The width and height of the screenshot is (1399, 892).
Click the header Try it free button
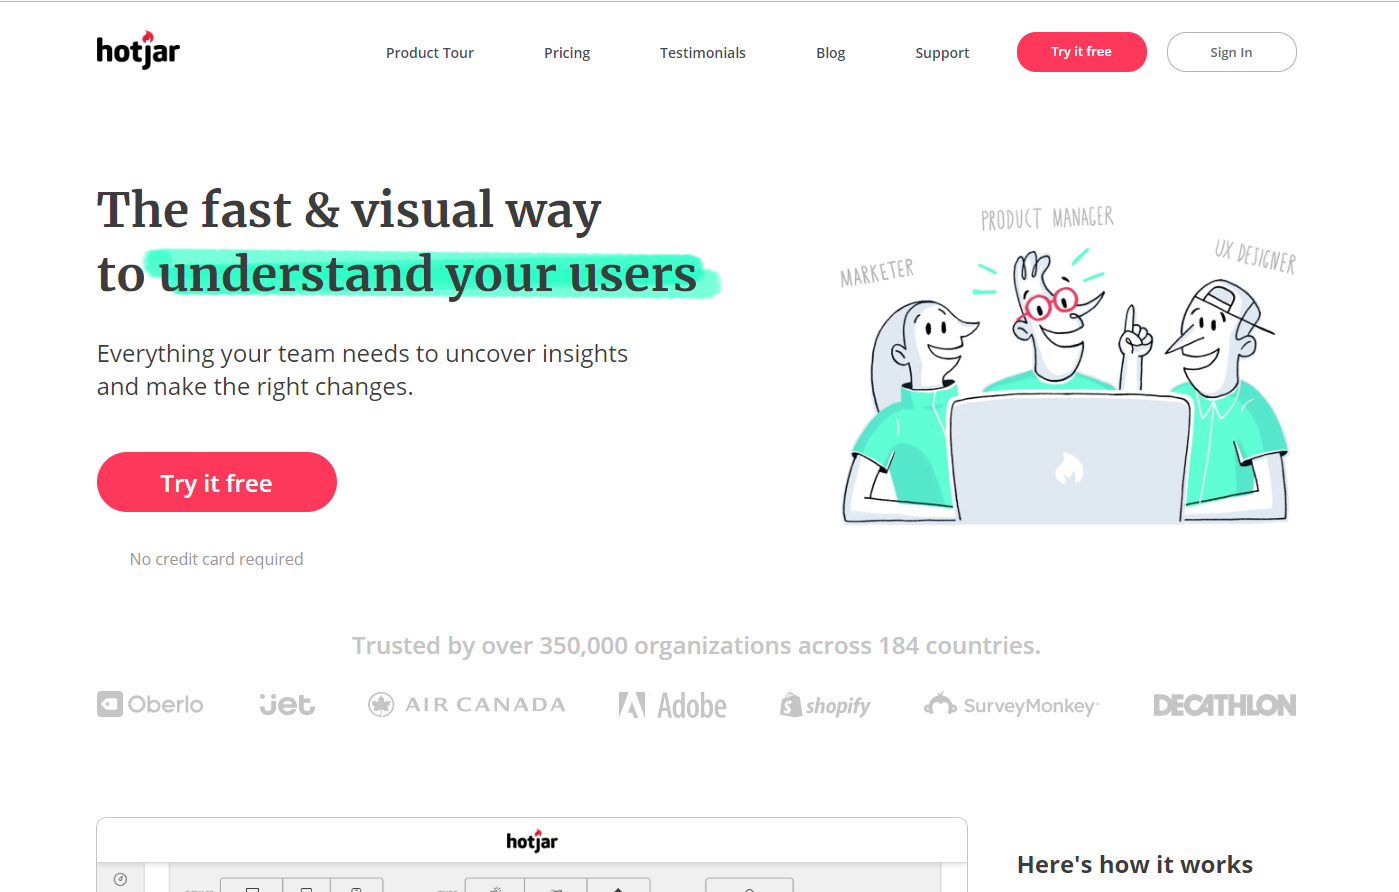coord(1082,52)
